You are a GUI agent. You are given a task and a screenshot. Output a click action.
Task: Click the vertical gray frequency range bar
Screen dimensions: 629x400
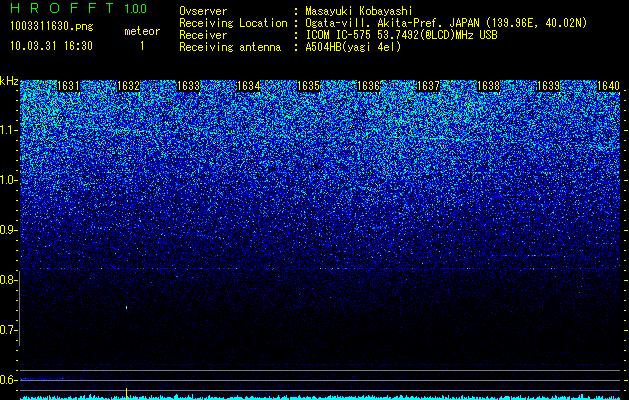[19, 308]
